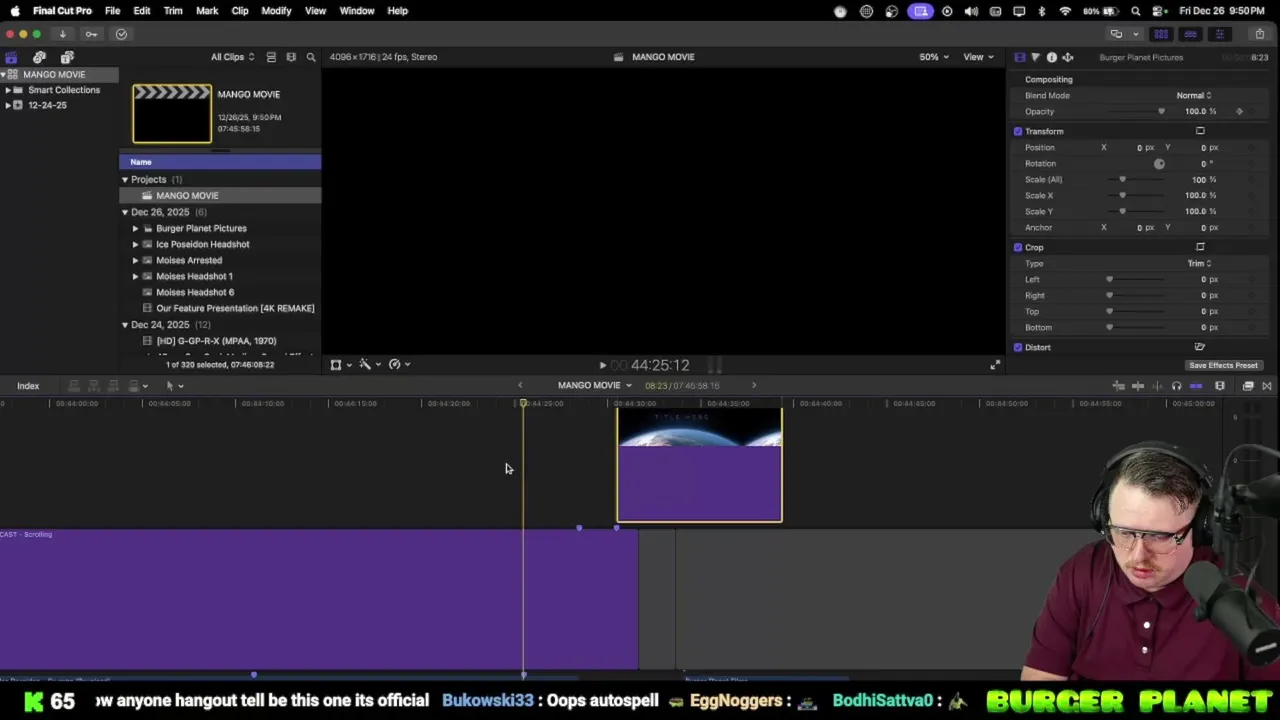Screen dimensions: 1280x720
Task: Open the Color inspector triangle icon
Action: point(1035,57)
